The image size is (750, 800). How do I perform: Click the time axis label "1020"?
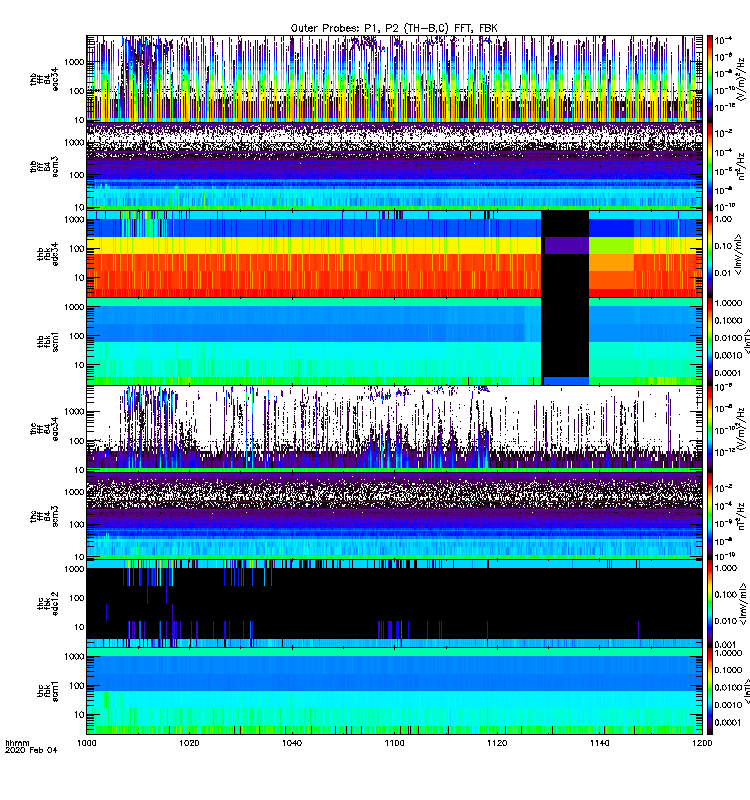pos(189,743)
